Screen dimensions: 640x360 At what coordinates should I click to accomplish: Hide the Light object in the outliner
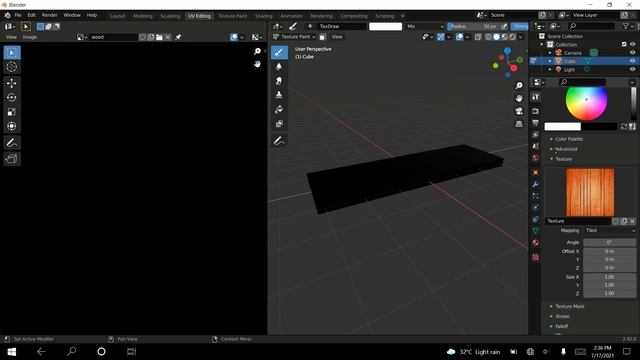click(x=633, y=69)
